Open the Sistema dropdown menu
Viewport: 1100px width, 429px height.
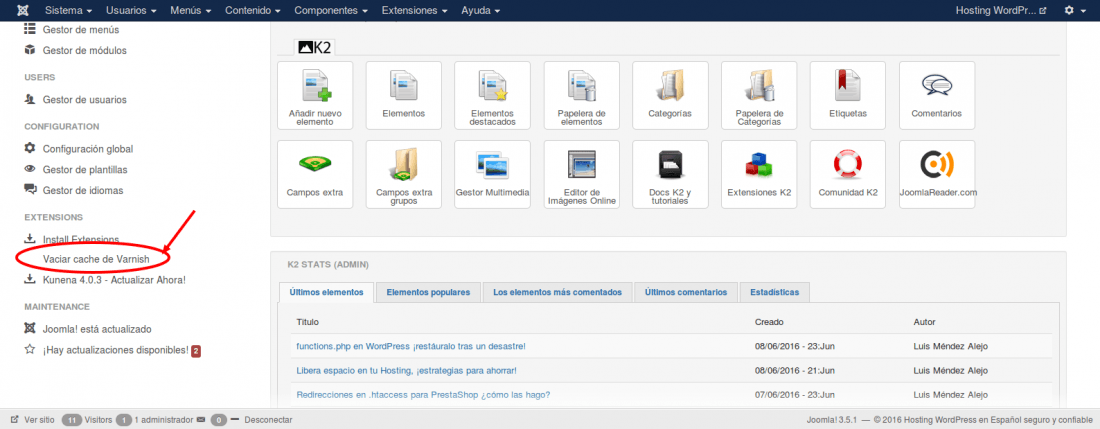69,11
